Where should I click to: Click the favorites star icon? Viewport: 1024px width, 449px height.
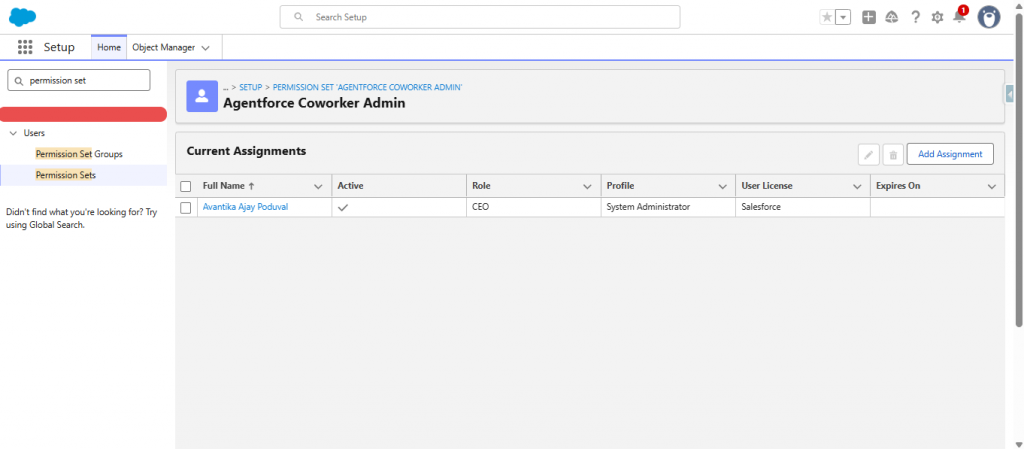coord(827,18)
